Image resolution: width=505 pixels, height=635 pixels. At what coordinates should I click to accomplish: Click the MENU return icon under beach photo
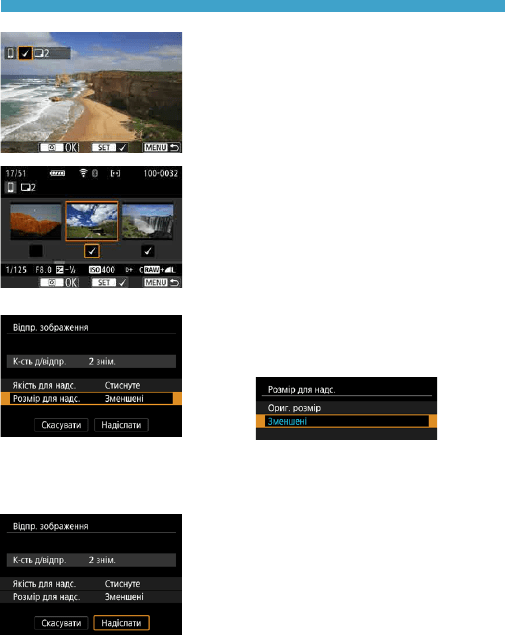162,147
